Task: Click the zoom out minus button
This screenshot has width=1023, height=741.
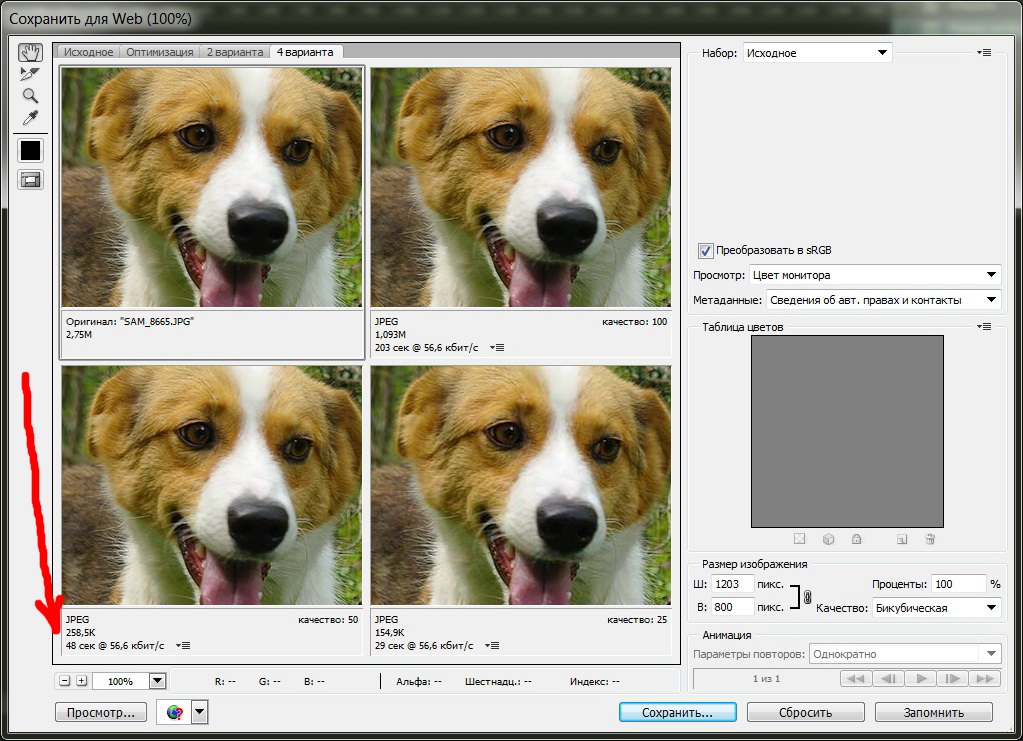Action: tap(65, 681)
